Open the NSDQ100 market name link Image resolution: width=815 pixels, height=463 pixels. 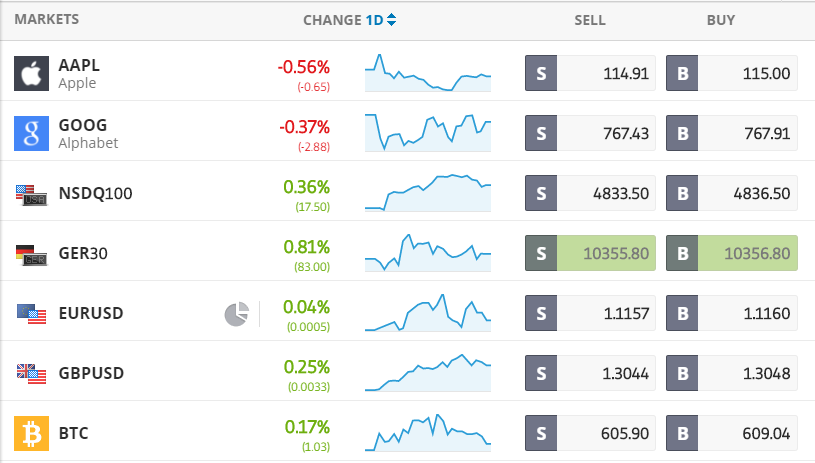coord(96,194)
